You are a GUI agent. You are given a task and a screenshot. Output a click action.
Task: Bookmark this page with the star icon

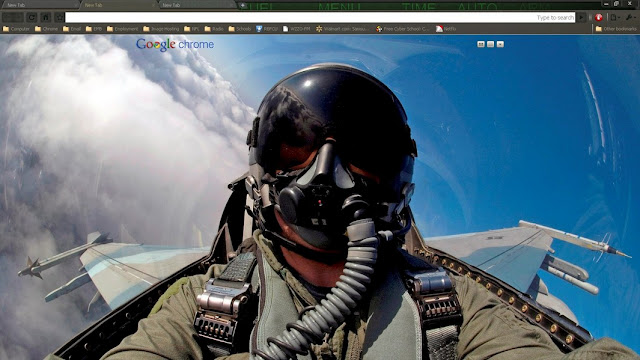60,18
